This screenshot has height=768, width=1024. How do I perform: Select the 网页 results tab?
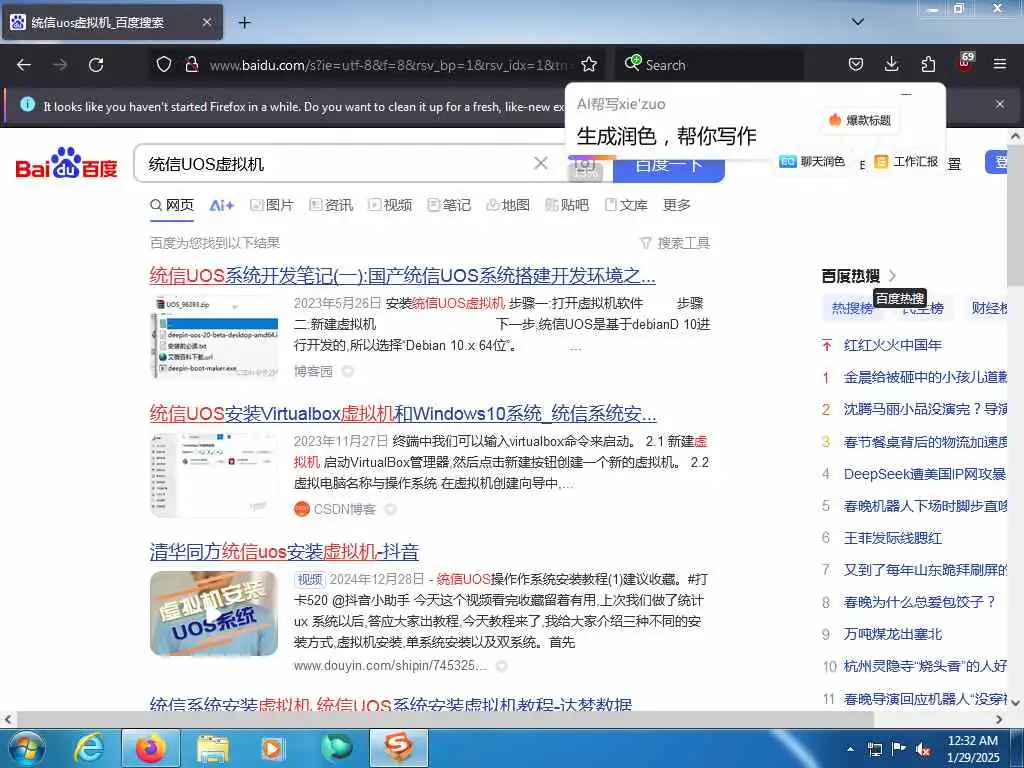click(172, 205)
